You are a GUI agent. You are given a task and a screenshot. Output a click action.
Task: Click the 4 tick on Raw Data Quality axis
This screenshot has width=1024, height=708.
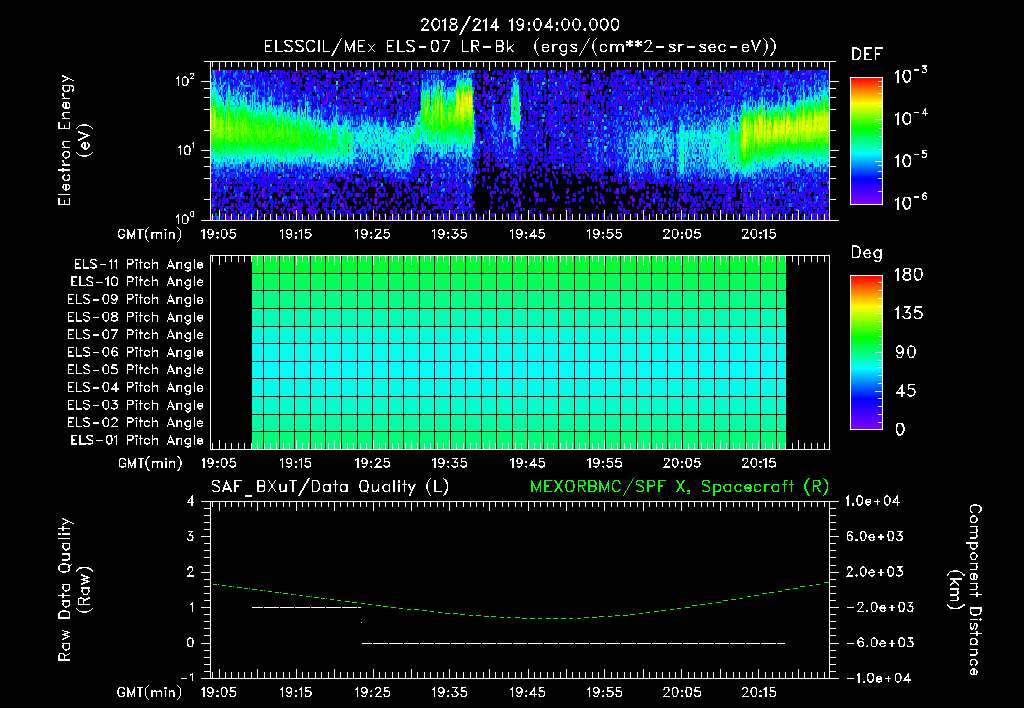(191, 501)
